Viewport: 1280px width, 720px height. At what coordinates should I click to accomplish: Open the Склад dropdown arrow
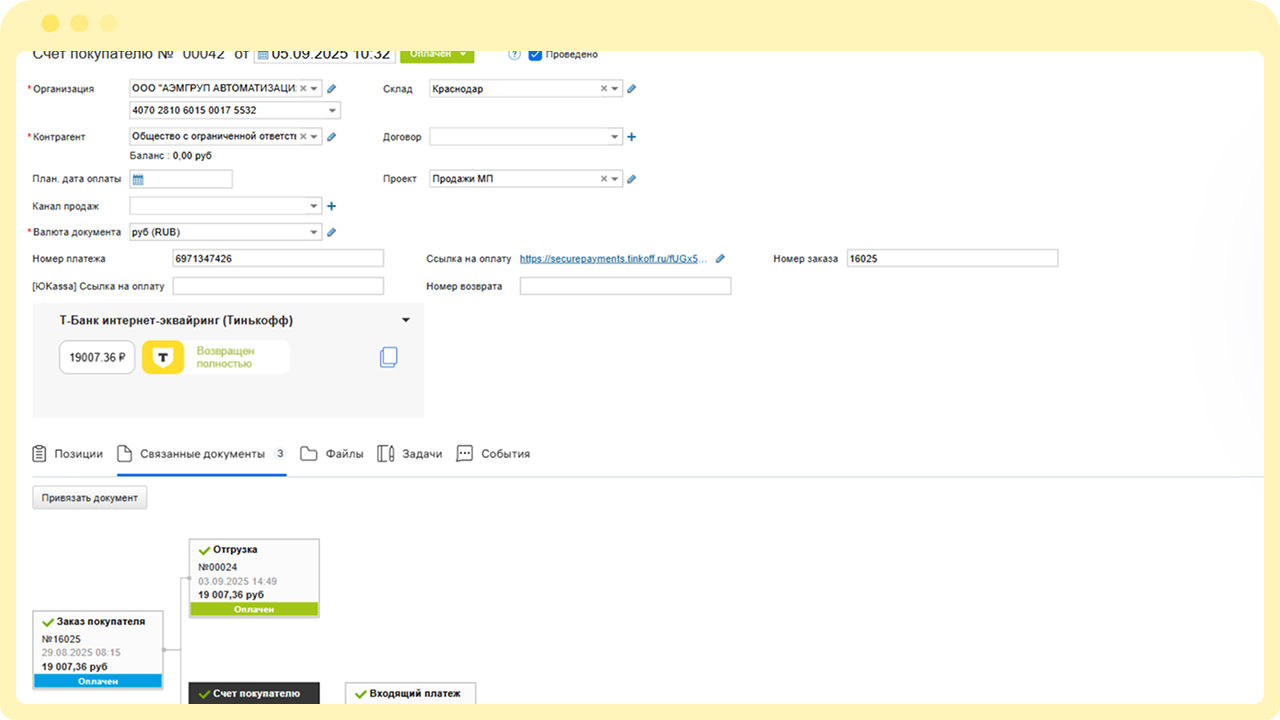tap(615, 88)
